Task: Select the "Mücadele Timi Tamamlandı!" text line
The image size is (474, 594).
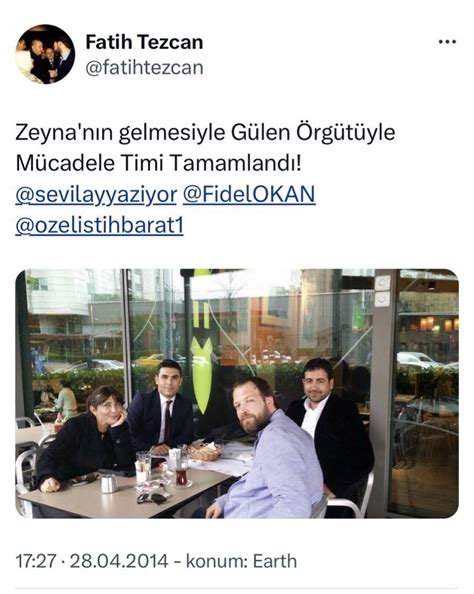Action: coord(158,163)
